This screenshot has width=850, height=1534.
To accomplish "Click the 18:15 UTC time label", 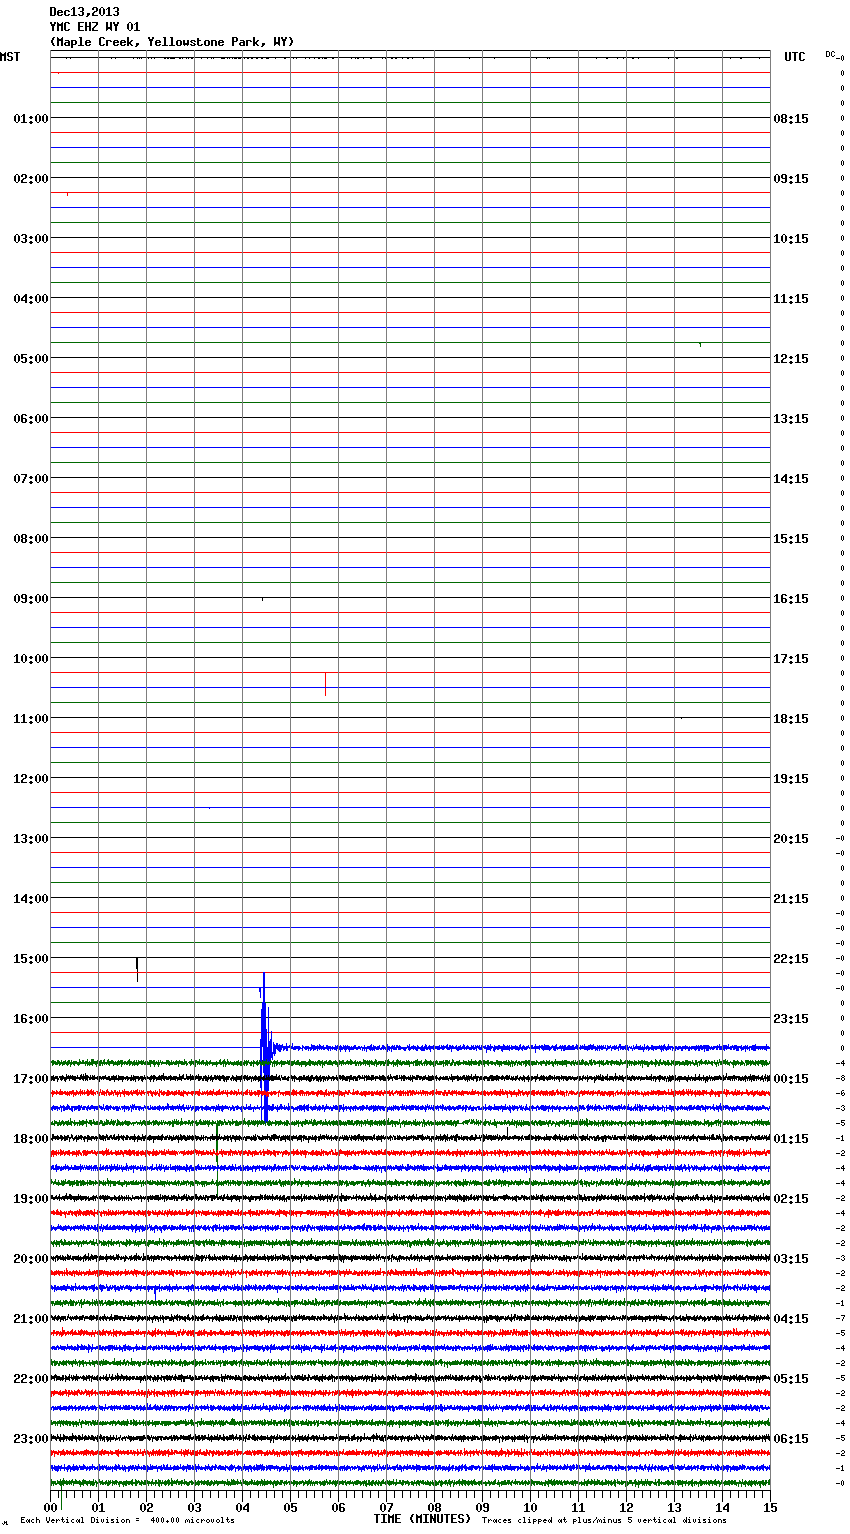I will click(x=791, y=719).
